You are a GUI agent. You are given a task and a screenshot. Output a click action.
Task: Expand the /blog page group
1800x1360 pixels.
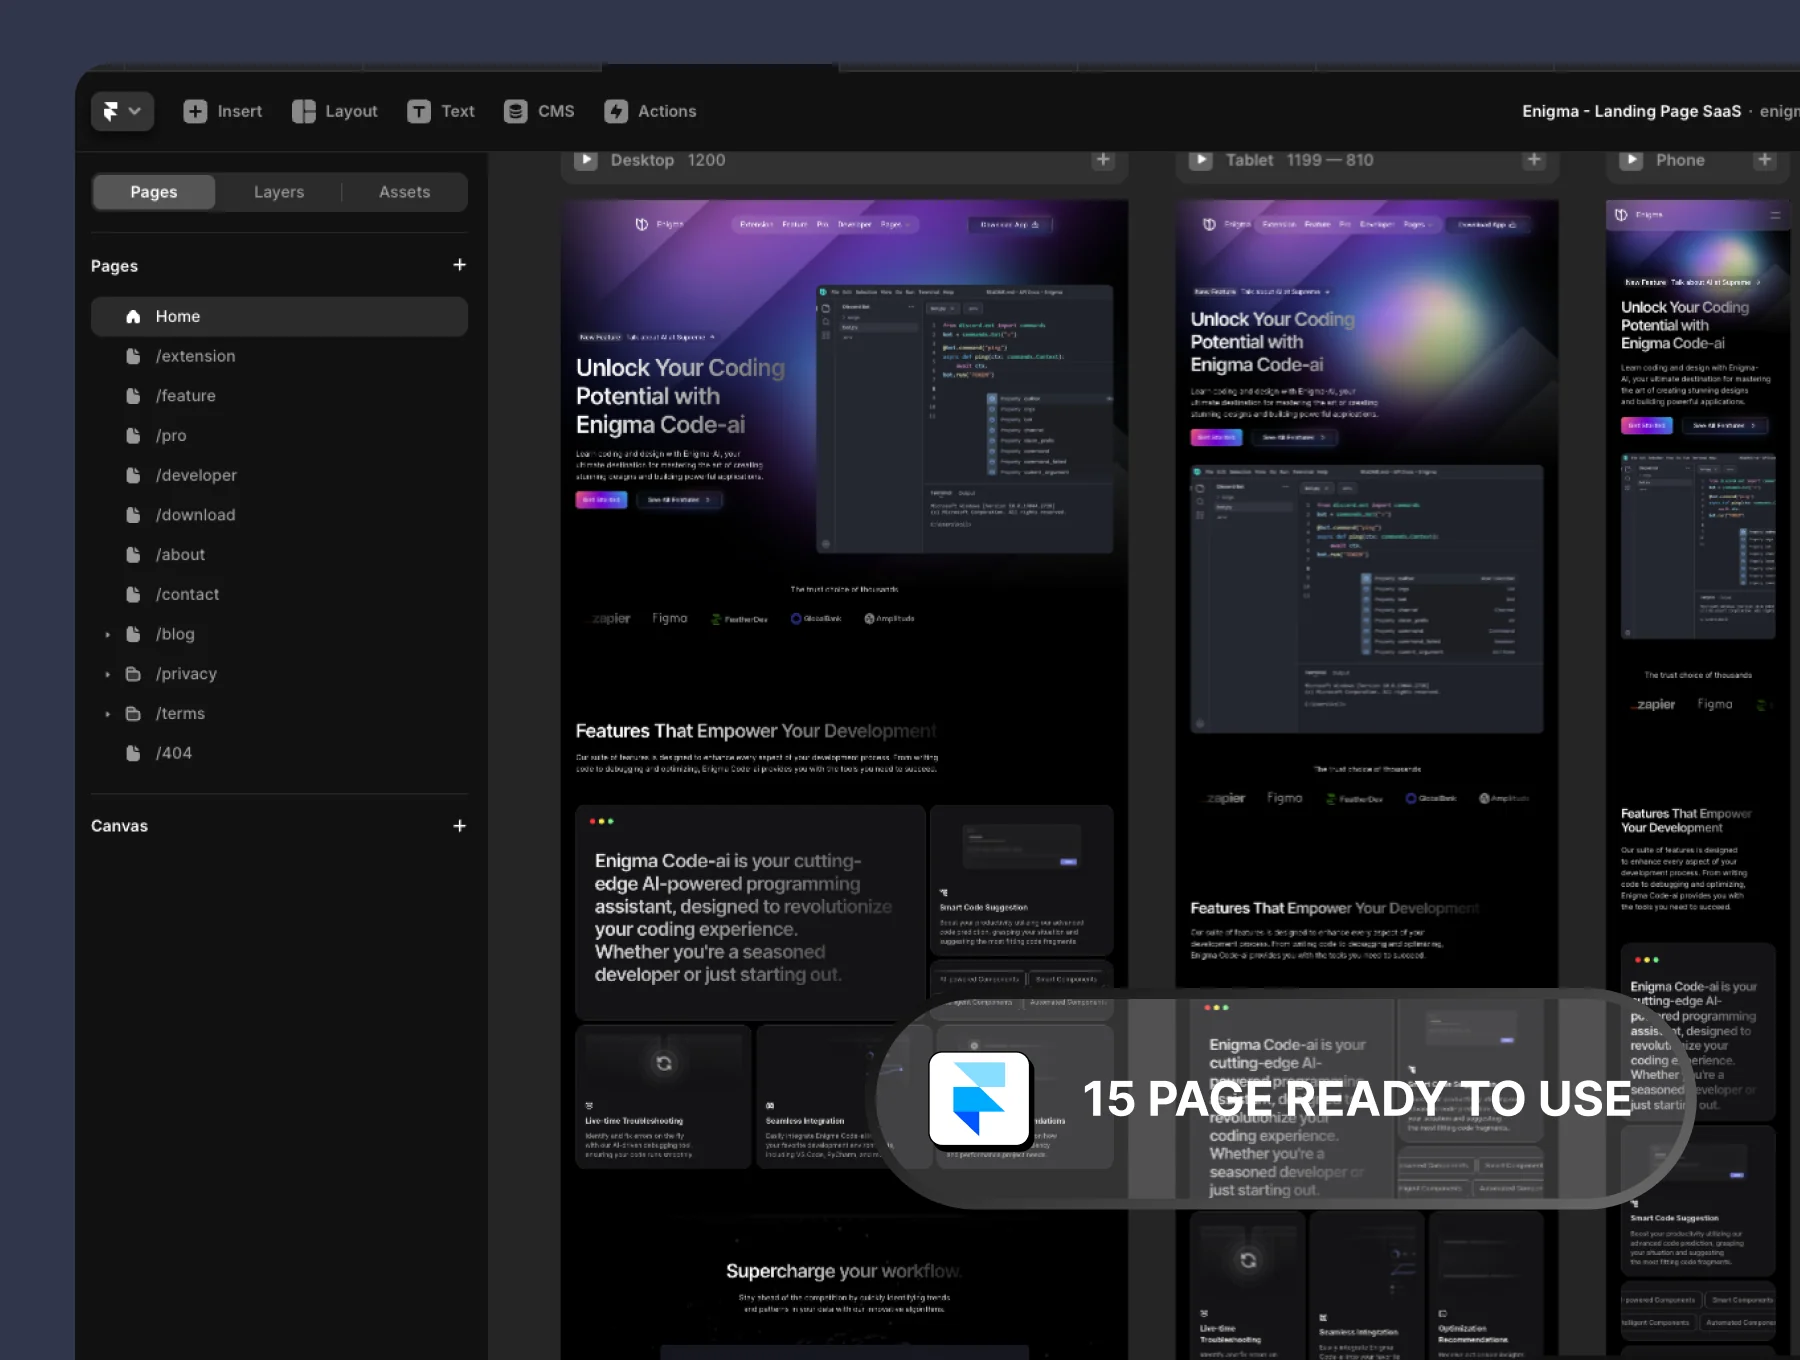tap(108, 634)
